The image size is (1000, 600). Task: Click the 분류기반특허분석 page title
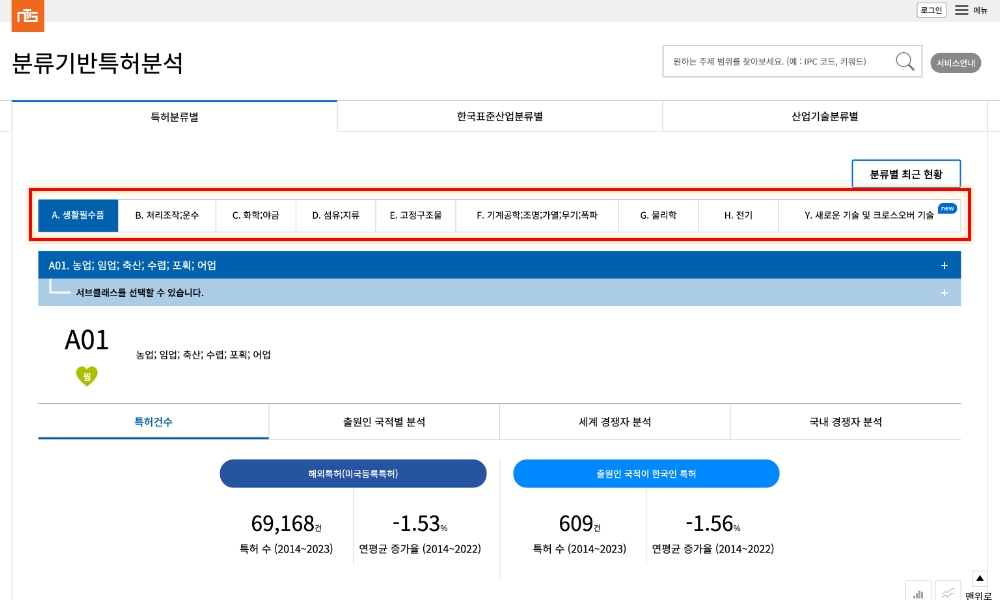tap(98, 63)
